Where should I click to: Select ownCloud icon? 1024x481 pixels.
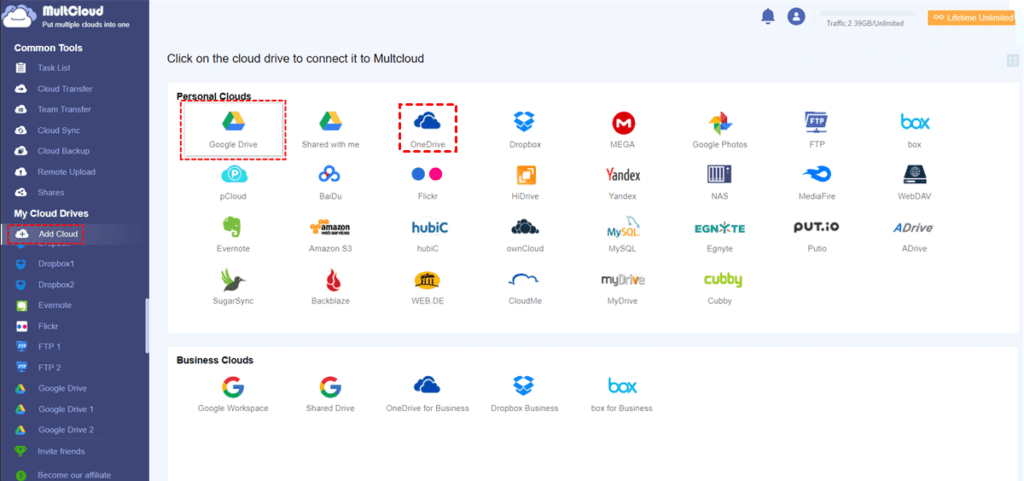[x=524, y=234]
